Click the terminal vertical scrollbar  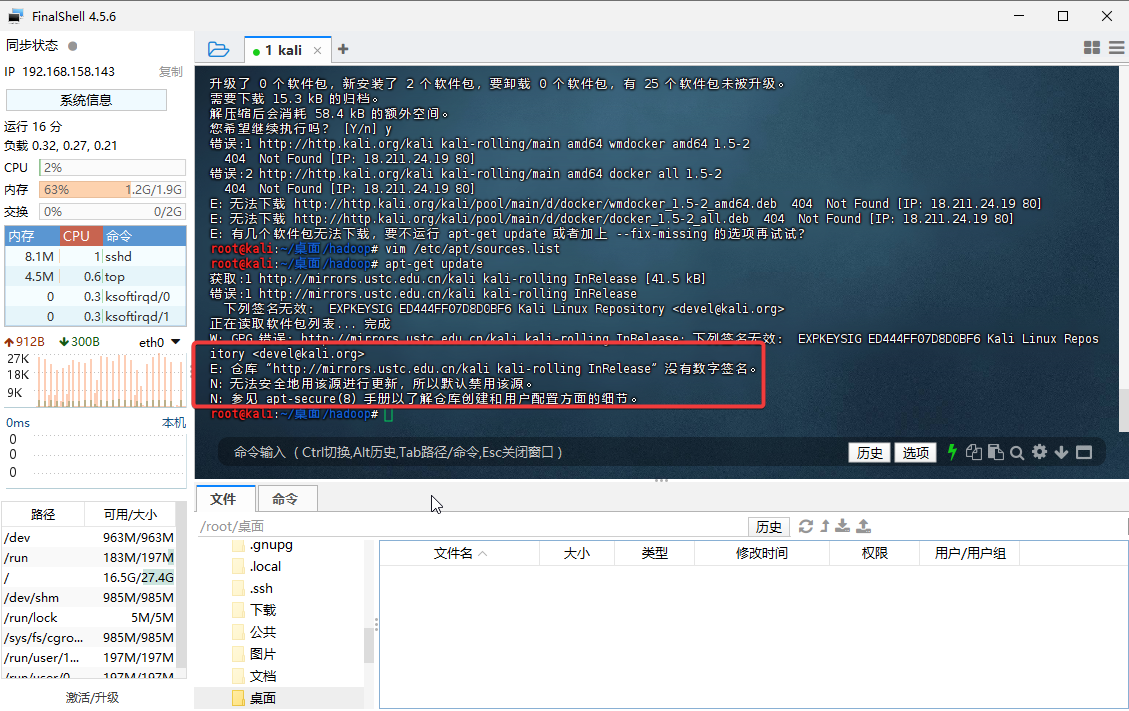pos(1124,409)
